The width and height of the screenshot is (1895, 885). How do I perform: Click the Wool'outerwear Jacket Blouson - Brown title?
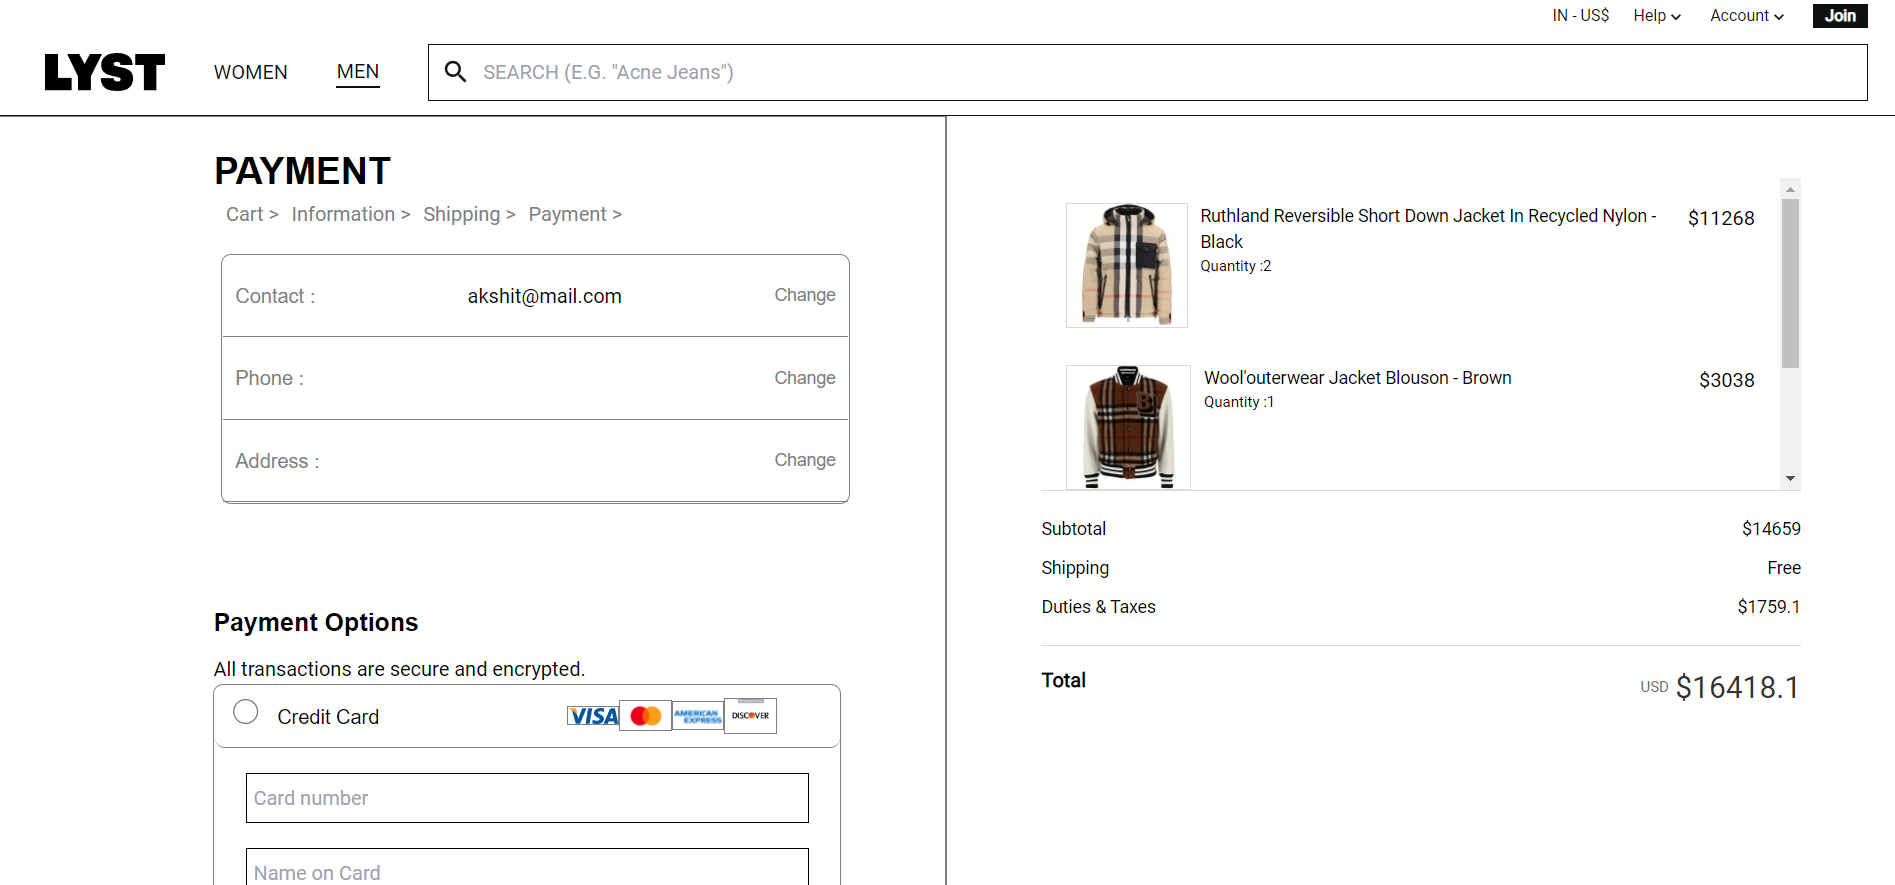click(1358, 378)
